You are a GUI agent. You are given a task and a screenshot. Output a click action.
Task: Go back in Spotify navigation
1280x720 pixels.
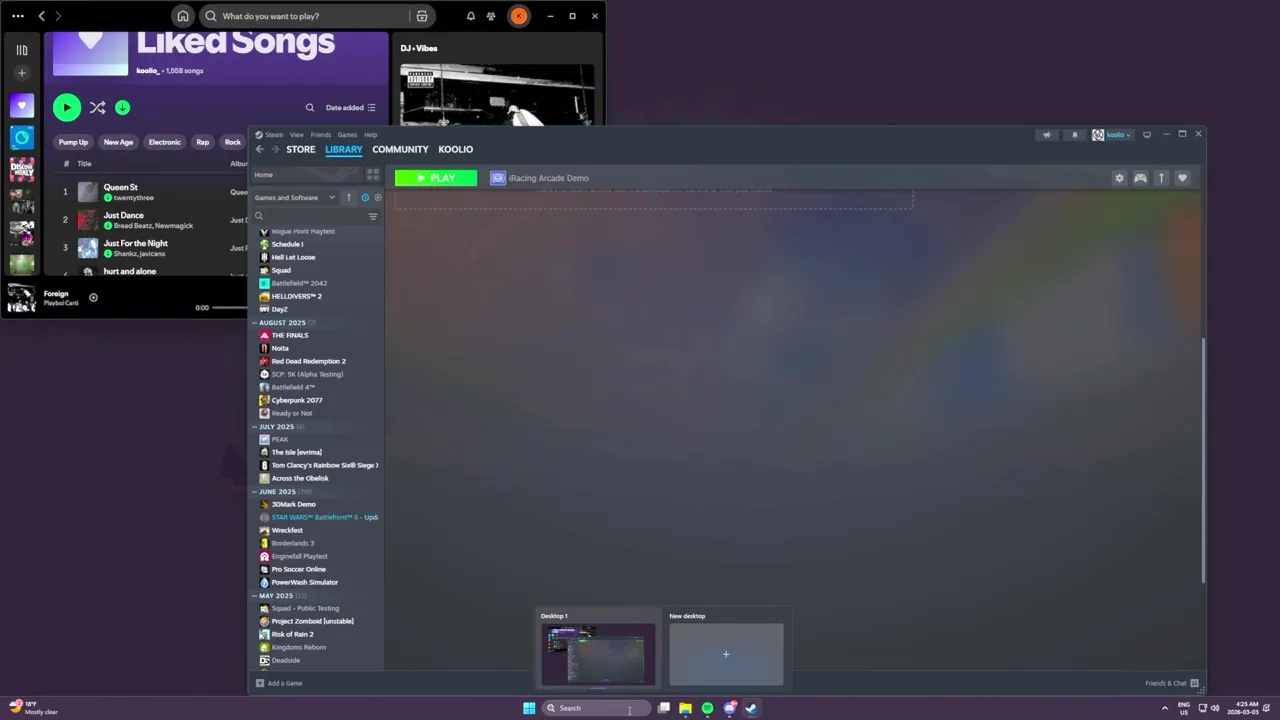41,16
